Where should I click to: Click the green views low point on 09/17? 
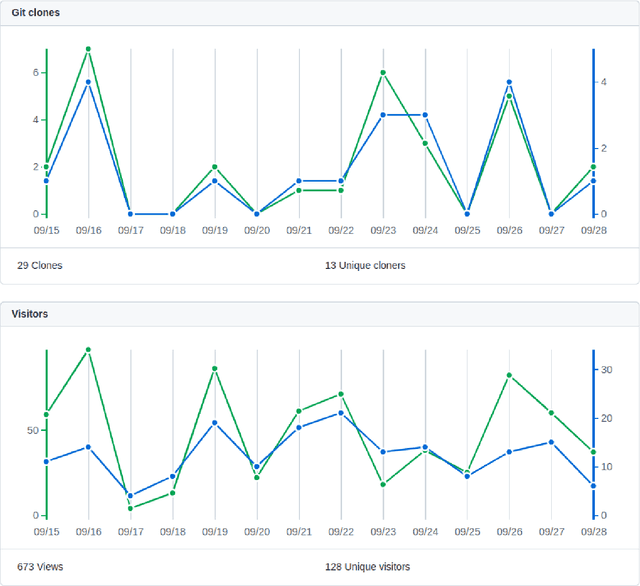coord(130,508)
